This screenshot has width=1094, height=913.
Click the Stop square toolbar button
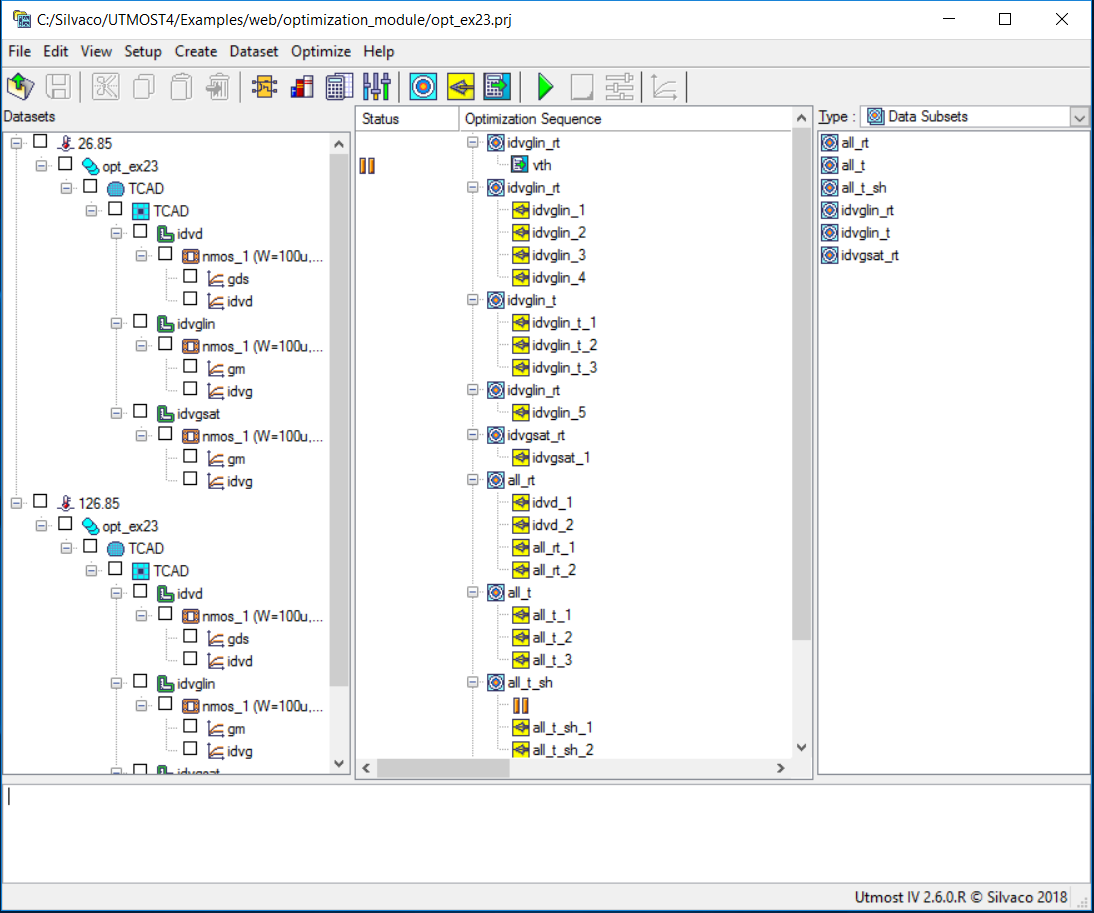point(582,86)
